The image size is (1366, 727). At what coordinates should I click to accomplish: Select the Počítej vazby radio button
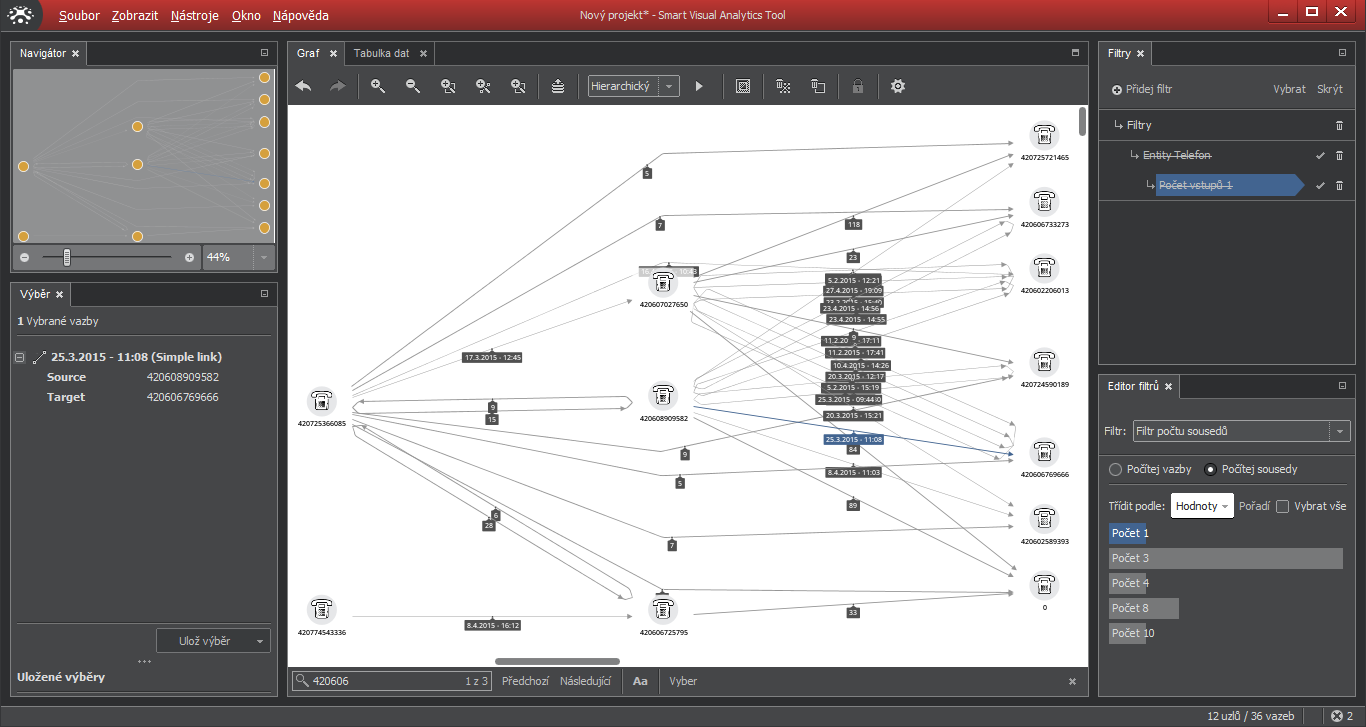pos(1116,469)
